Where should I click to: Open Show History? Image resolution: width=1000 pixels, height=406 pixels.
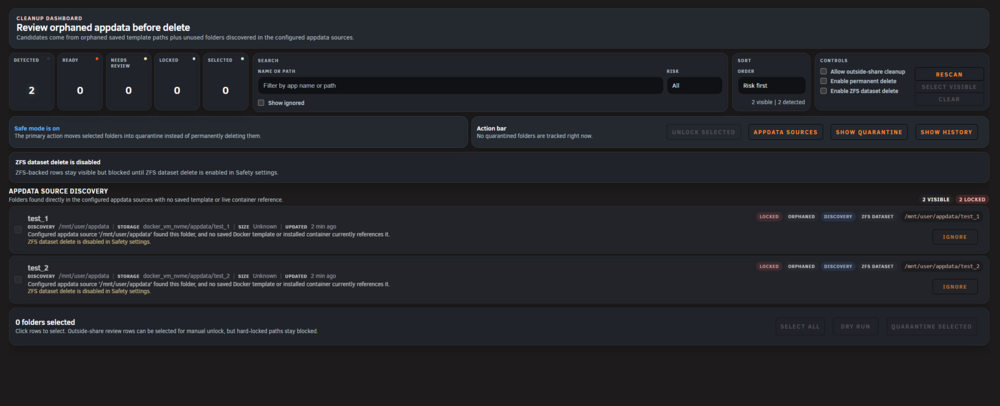(946, 132)
